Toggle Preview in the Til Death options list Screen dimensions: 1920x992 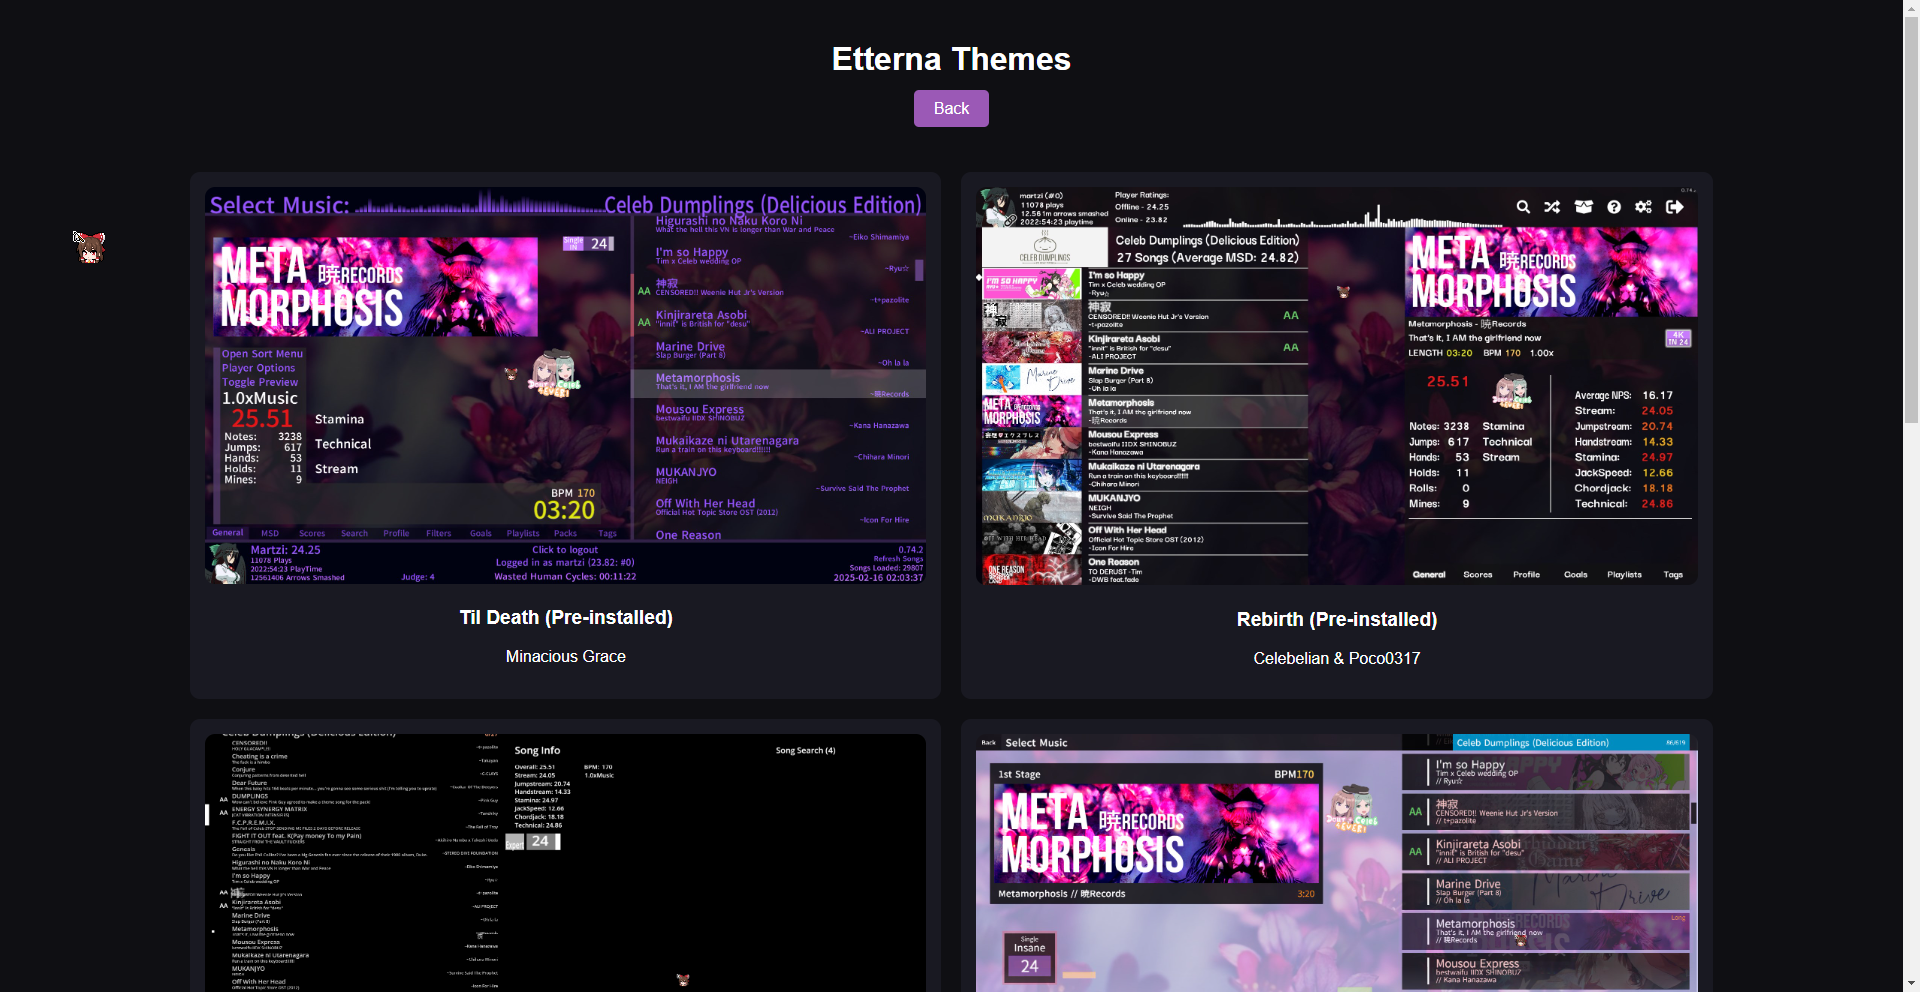tap(259, 382)
